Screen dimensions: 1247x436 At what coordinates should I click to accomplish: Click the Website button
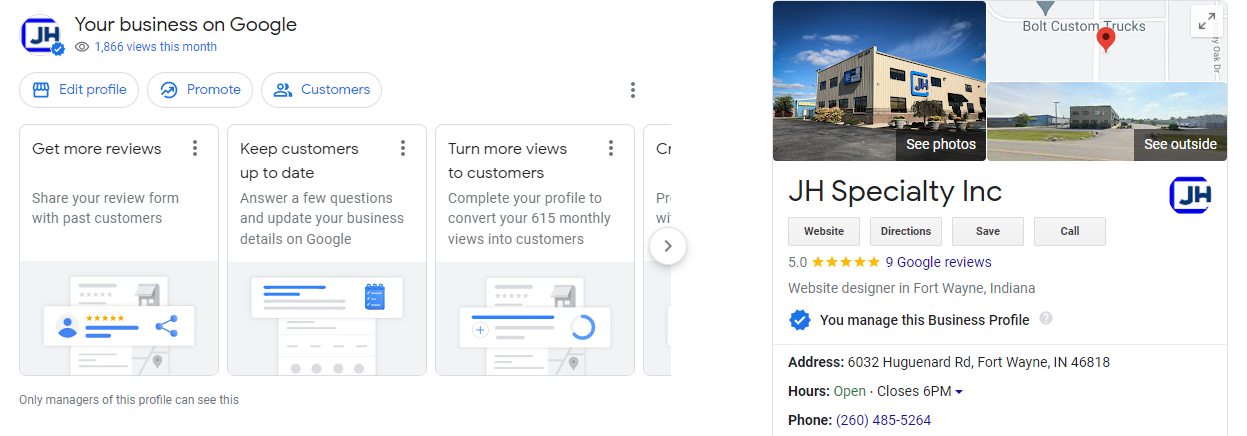click(x=824, y=231)
